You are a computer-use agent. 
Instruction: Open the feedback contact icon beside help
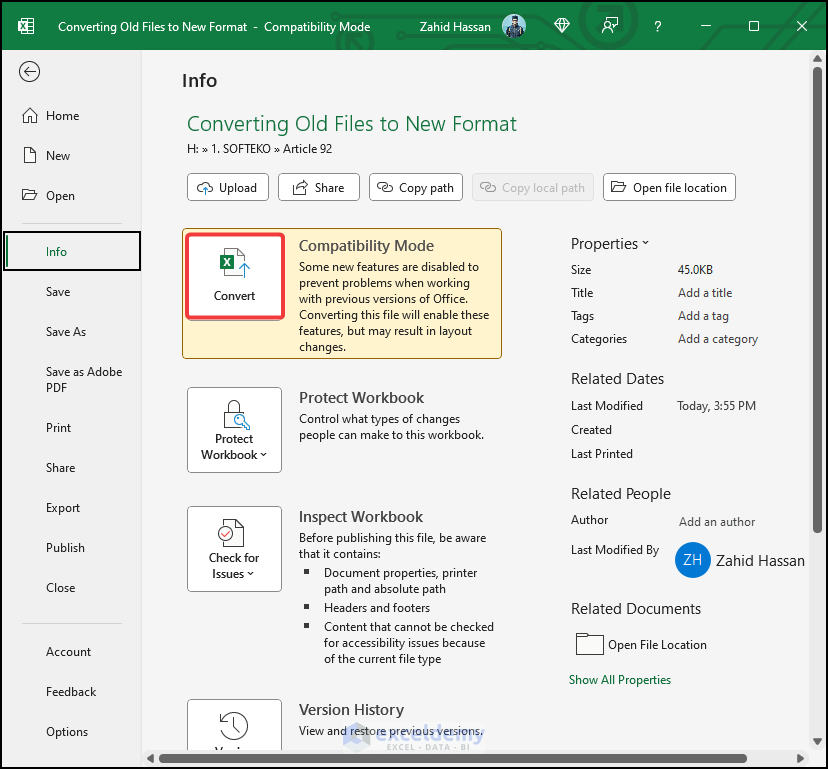tap(609, 26)
